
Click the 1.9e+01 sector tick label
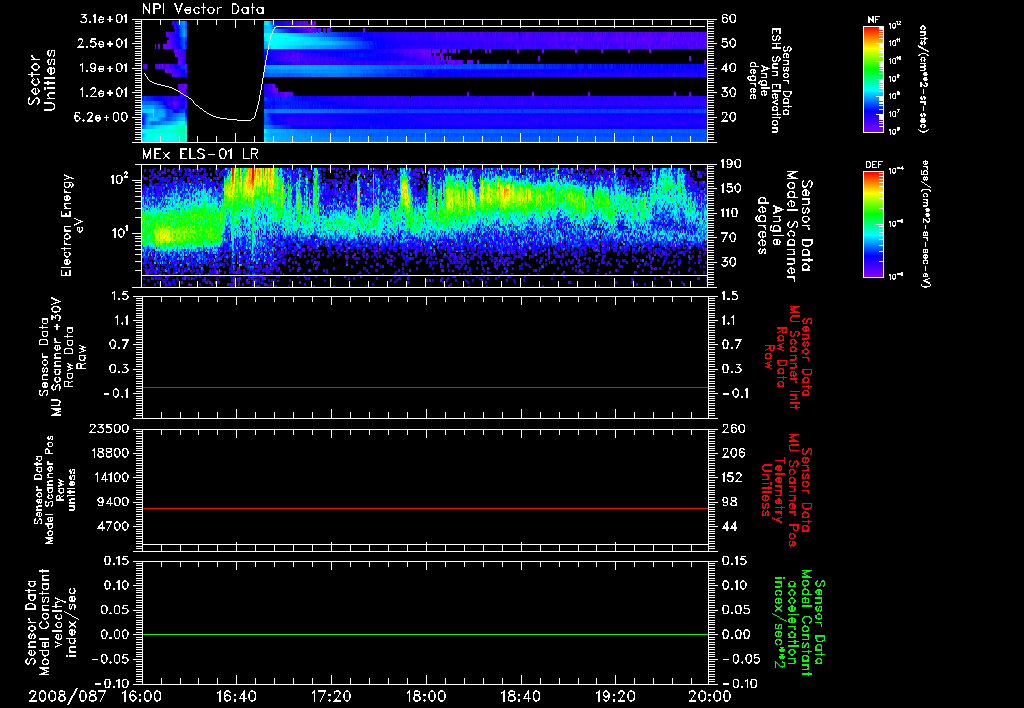(x=104, y=68)
